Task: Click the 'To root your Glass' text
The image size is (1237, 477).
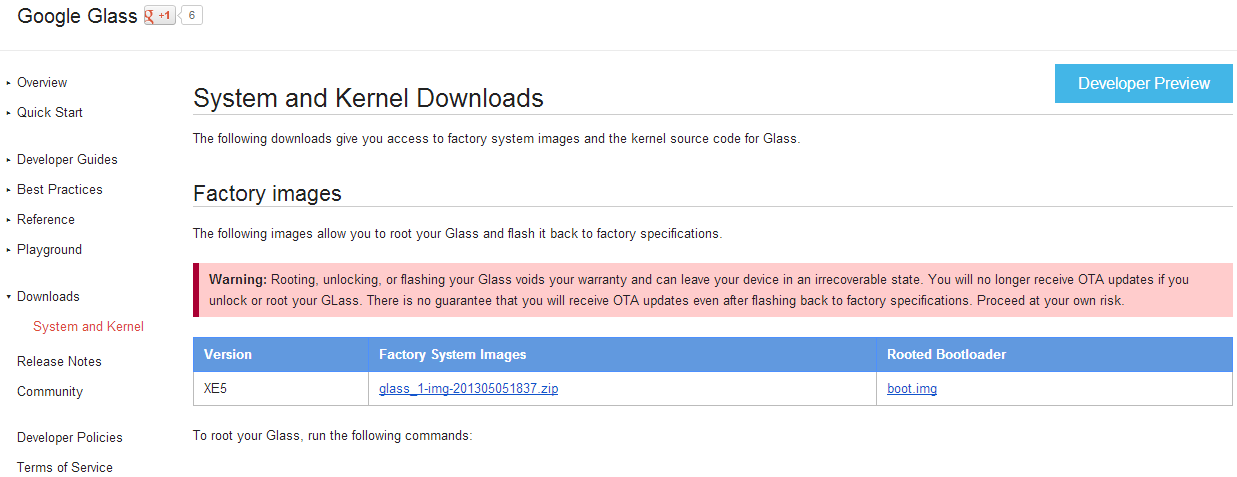Action: click(331, 437)
